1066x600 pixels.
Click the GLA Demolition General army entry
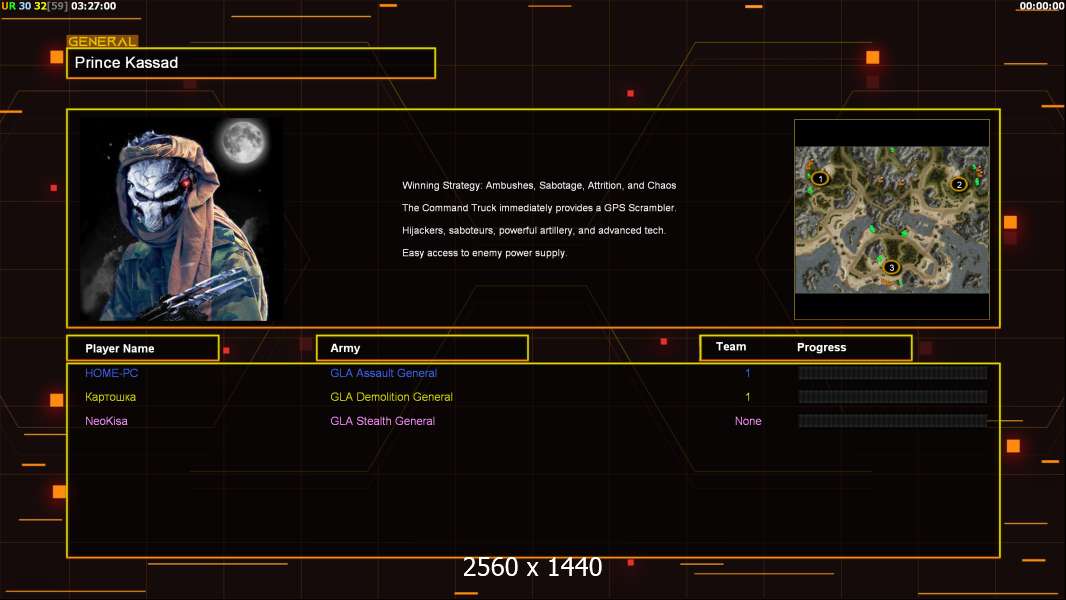pos(391,397)
